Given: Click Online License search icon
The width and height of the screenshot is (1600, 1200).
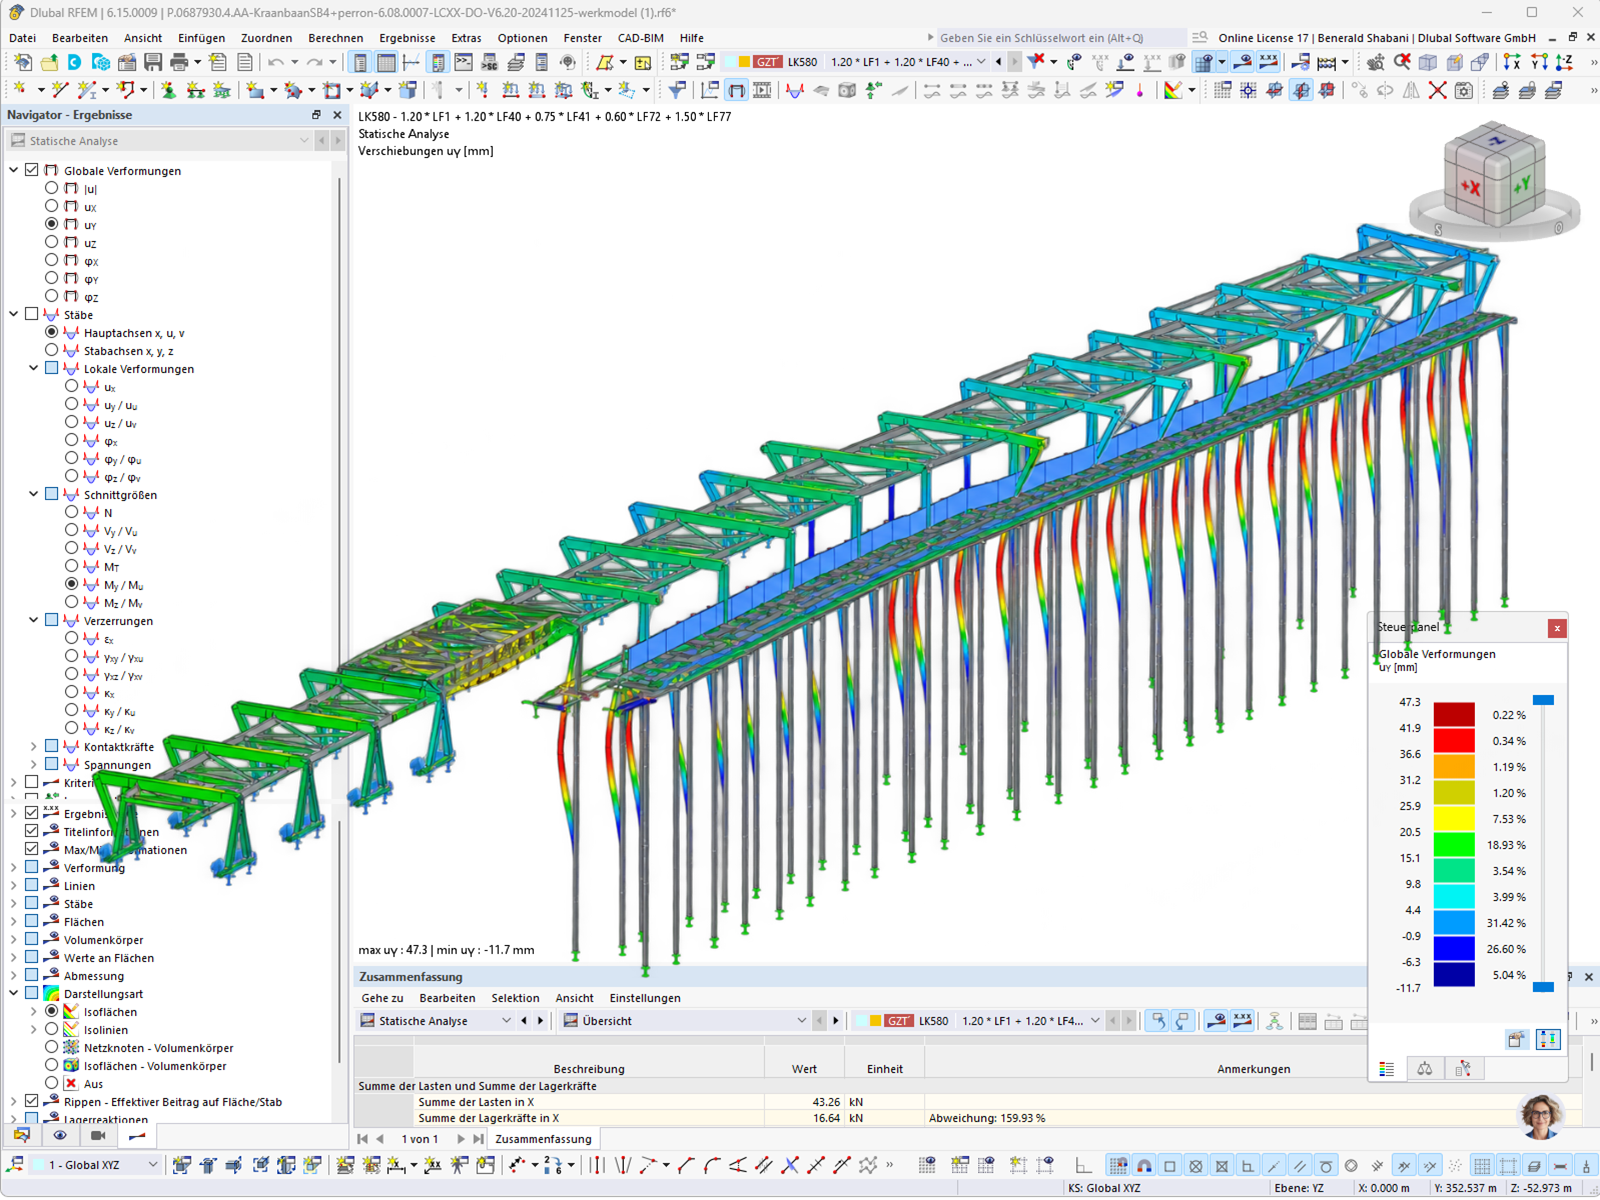Looking at the screenshot, I should [x=1200, y=37].
